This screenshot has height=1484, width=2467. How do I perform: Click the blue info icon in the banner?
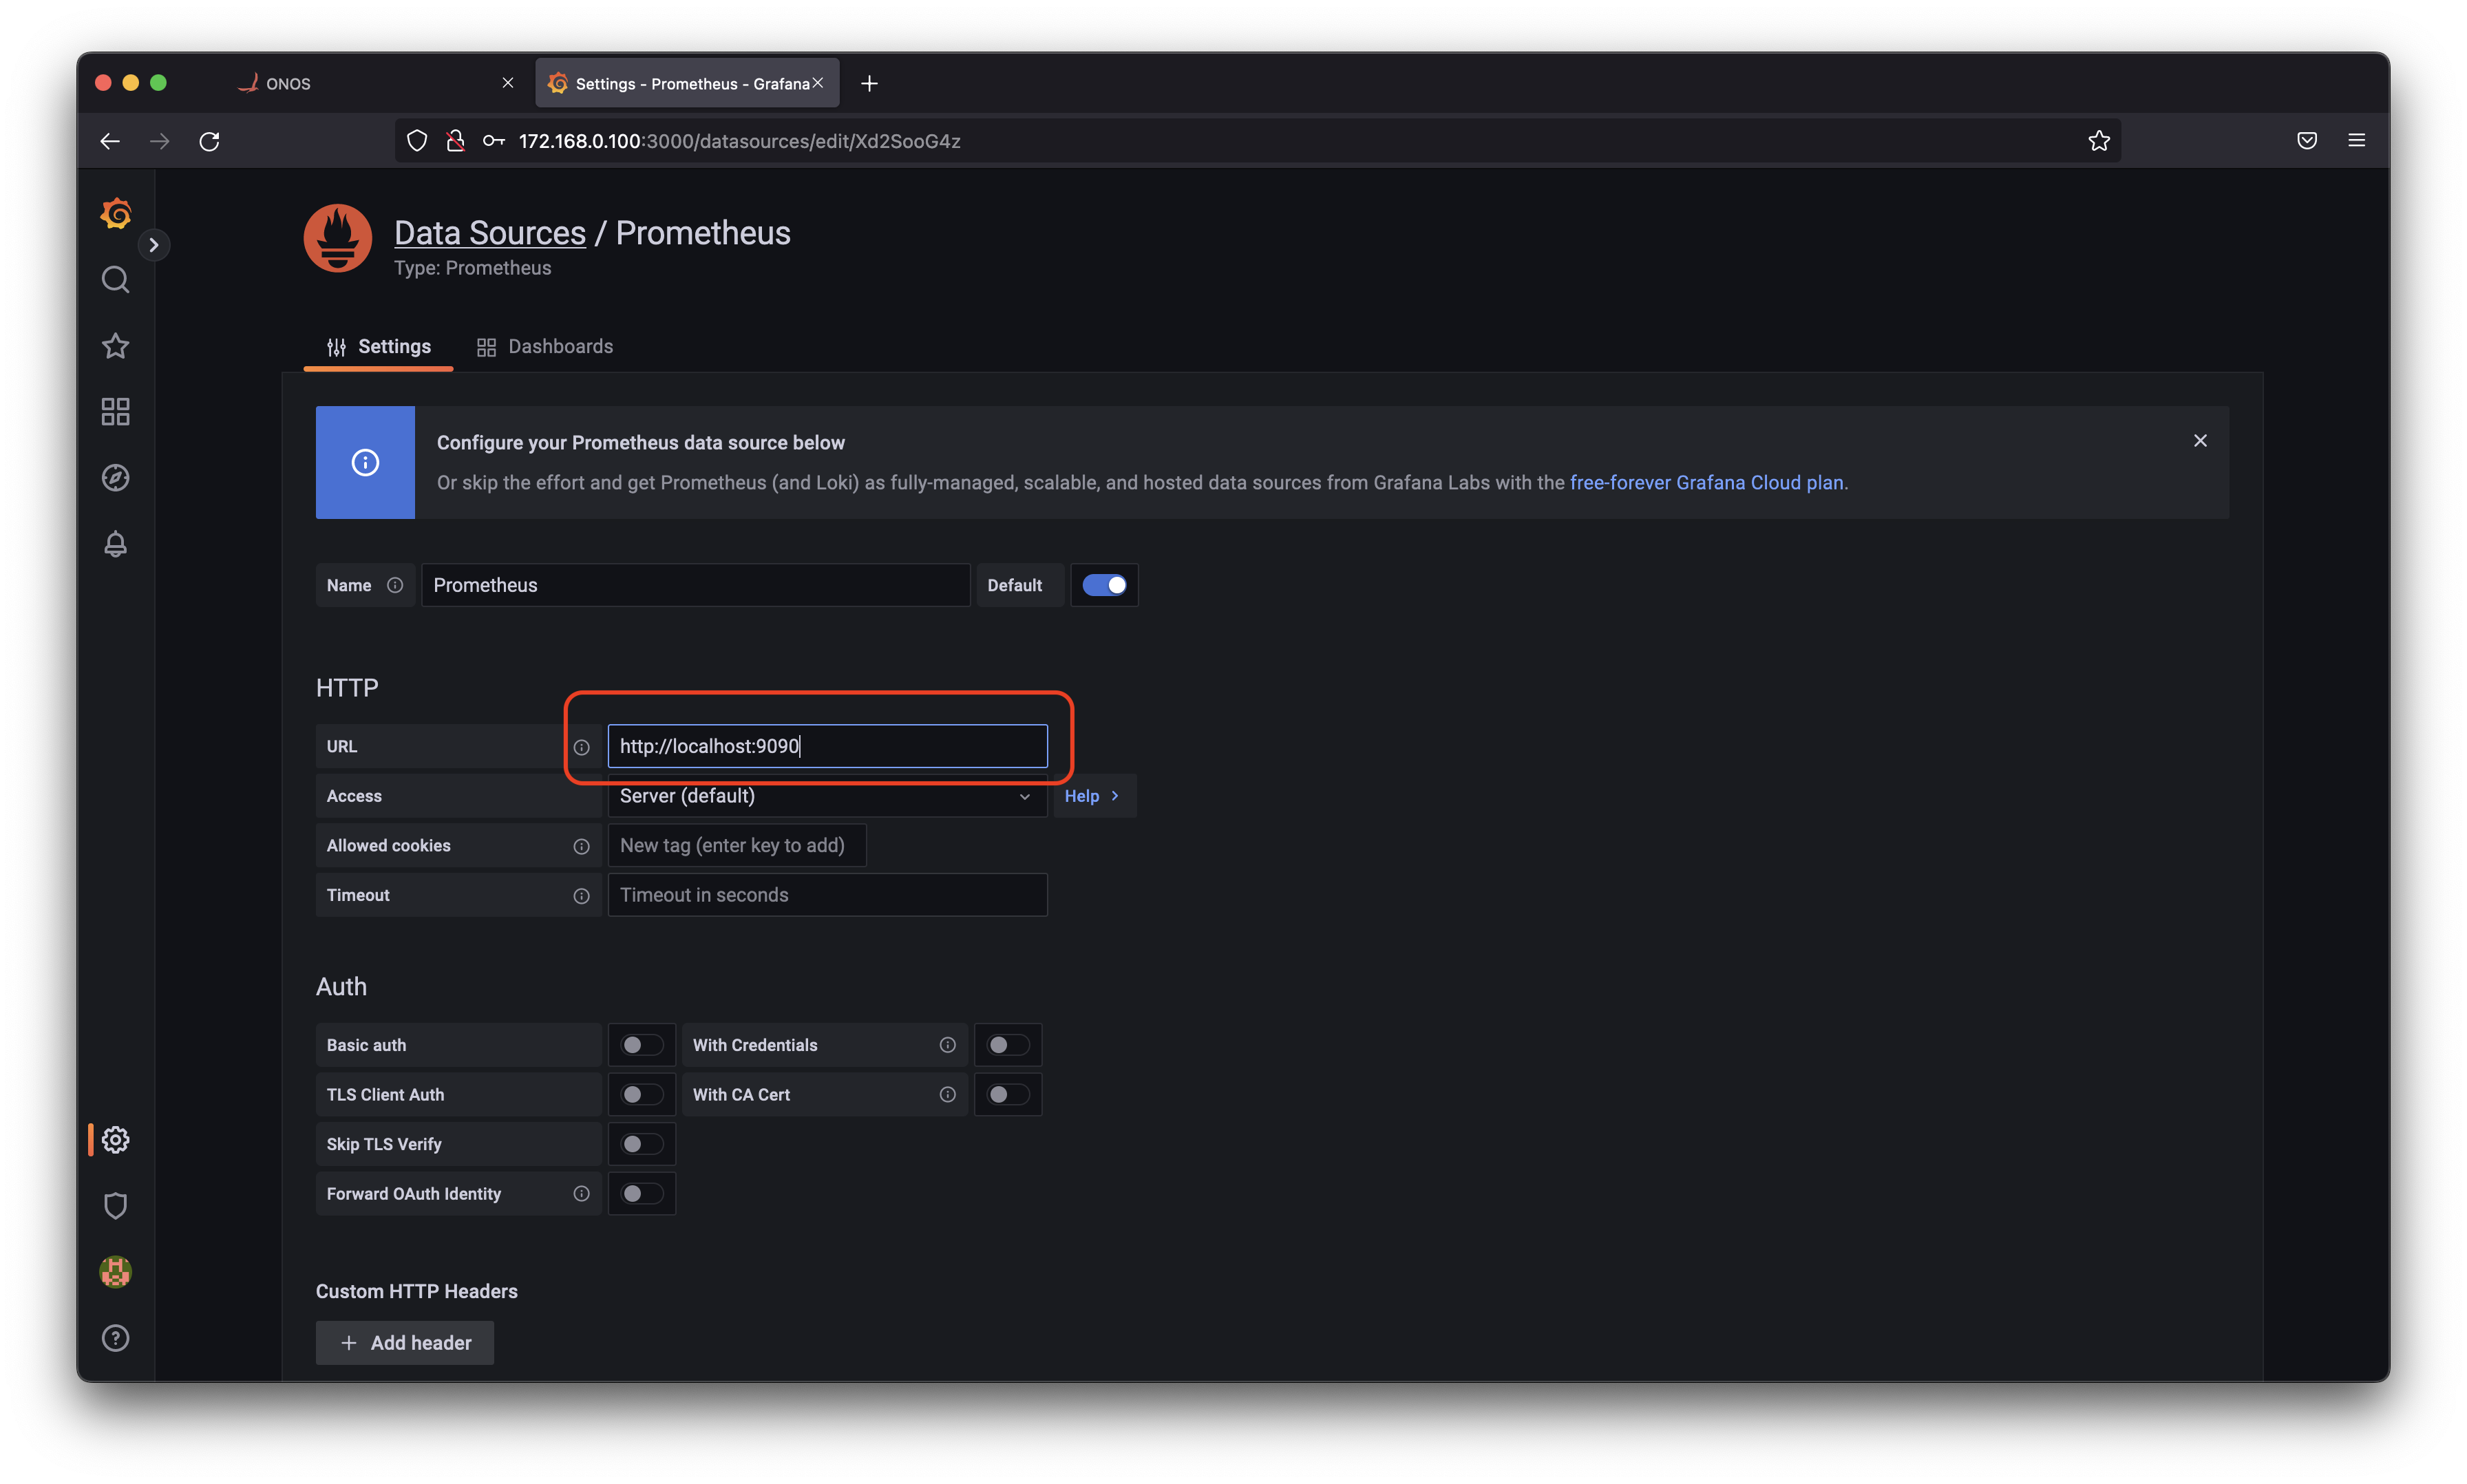365,462
